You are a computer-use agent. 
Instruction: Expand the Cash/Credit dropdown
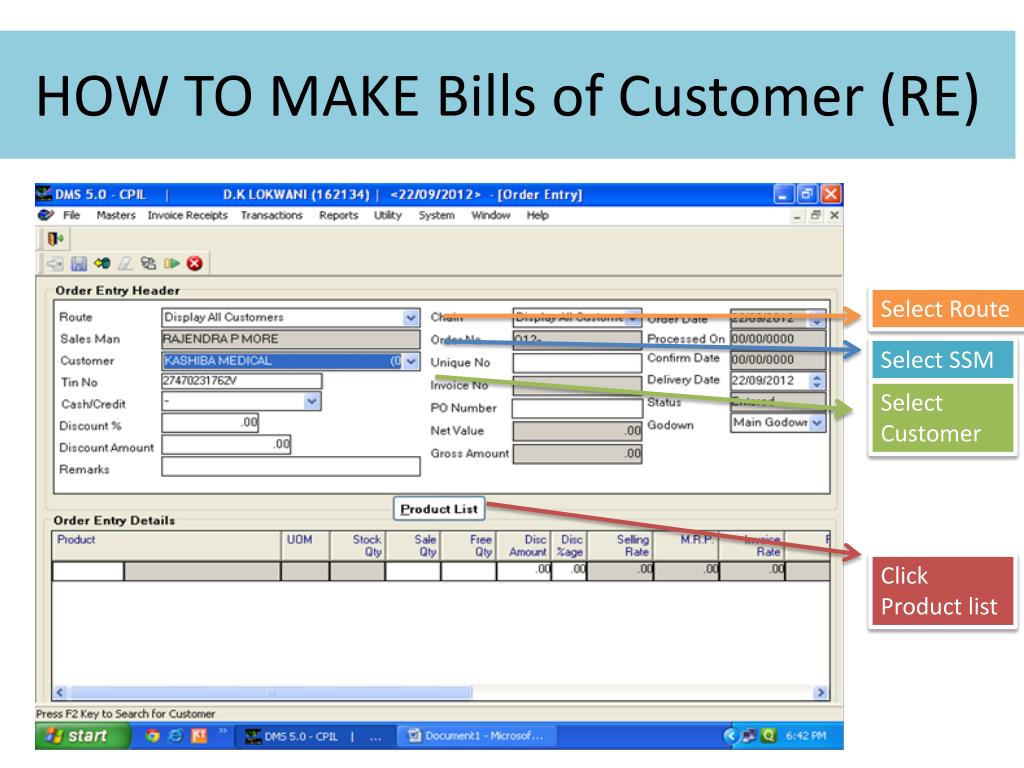coord(312,401)
